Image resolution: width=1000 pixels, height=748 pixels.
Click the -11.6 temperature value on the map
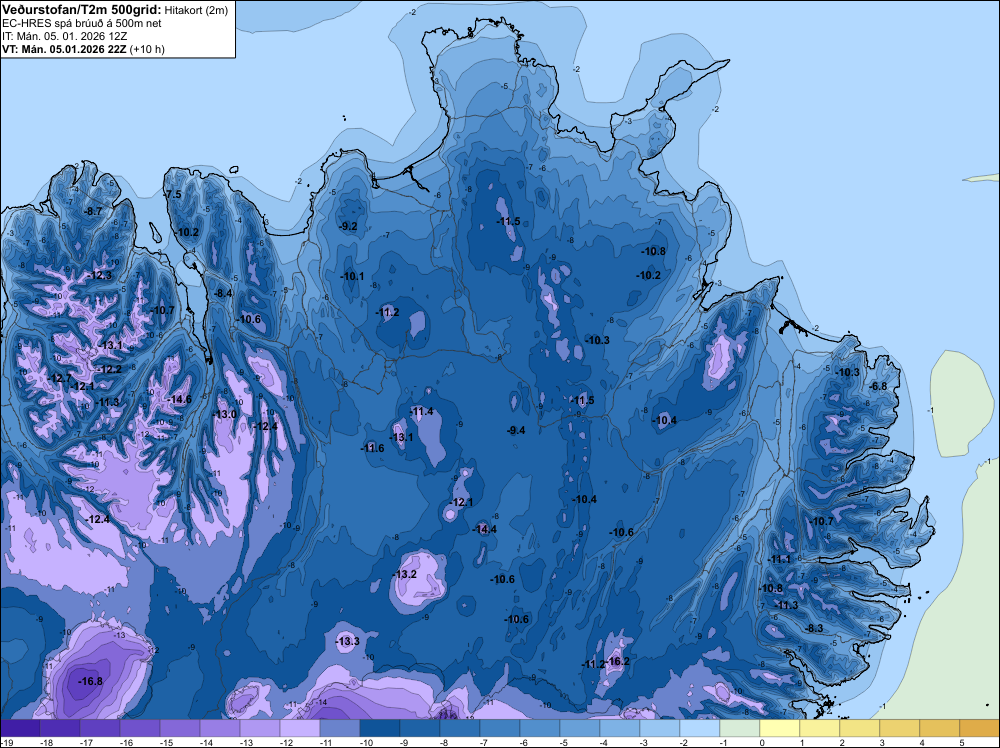pos(372,448)
